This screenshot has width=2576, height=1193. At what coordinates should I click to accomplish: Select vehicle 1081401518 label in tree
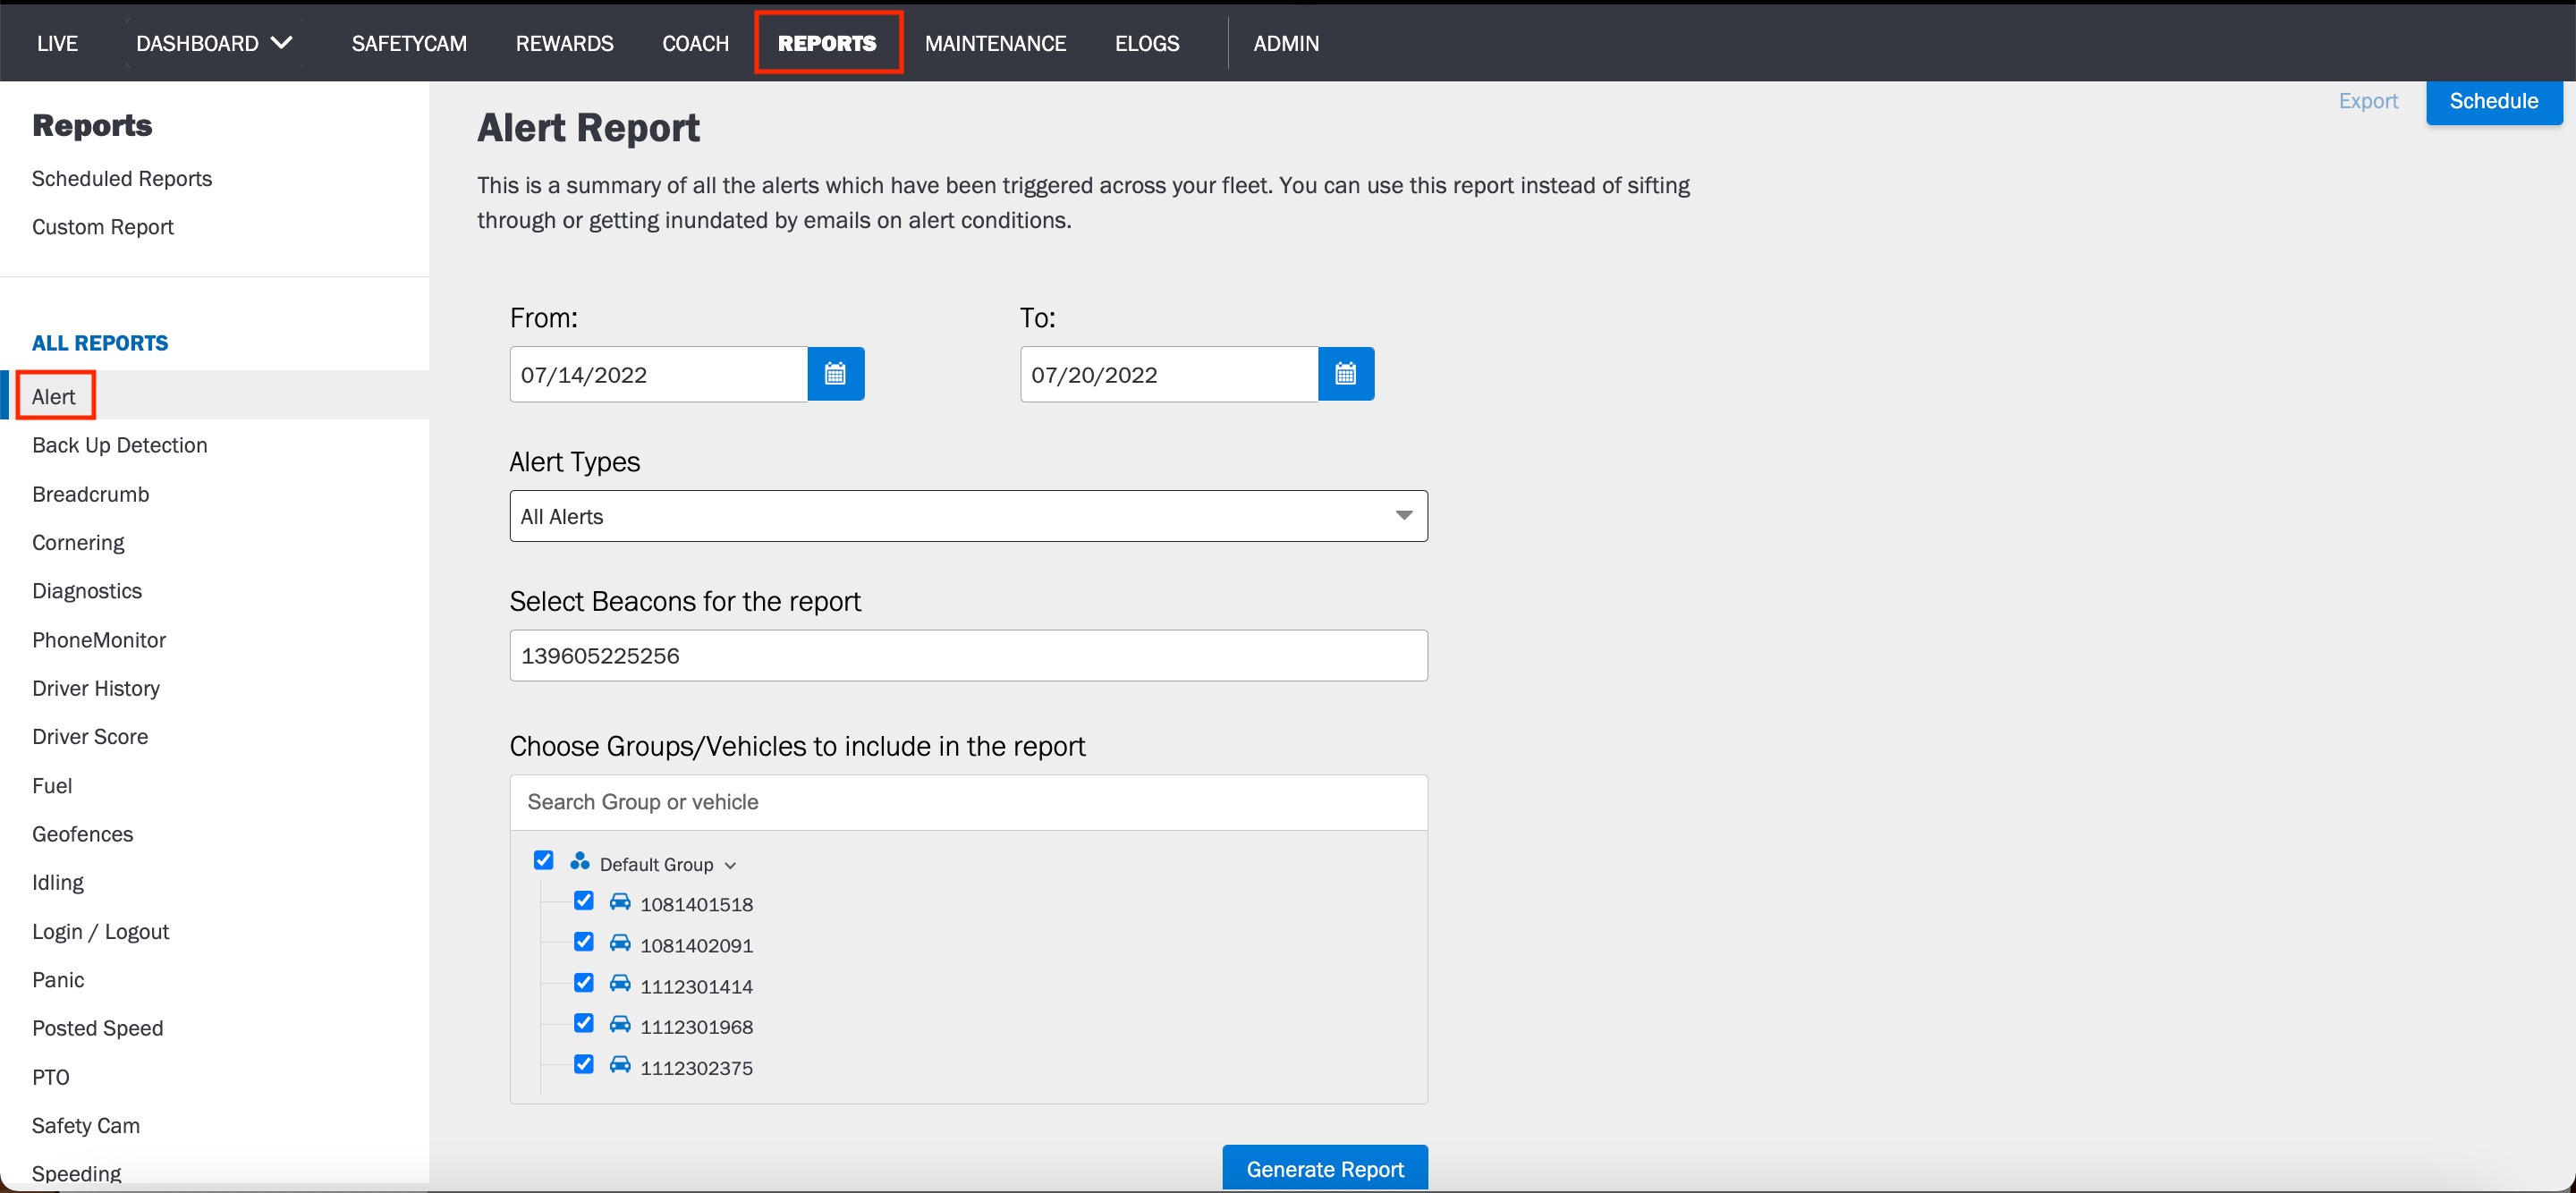[x=697, y=904]
